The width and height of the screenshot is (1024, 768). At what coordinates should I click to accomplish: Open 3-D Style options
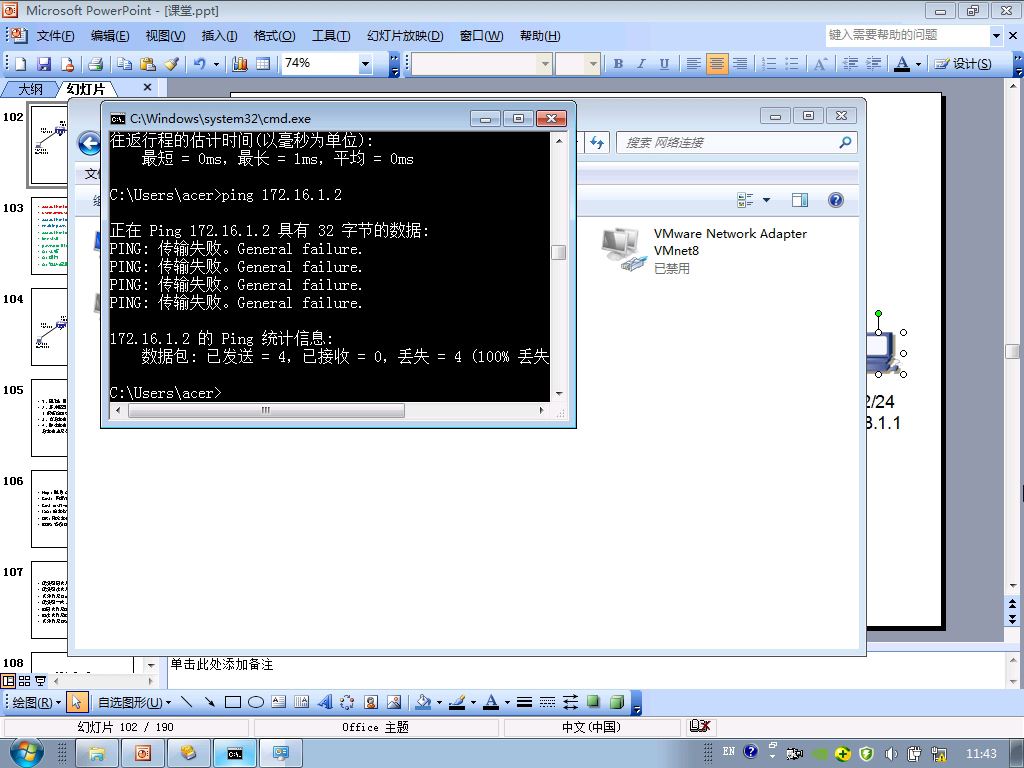(x=616, y=702)
